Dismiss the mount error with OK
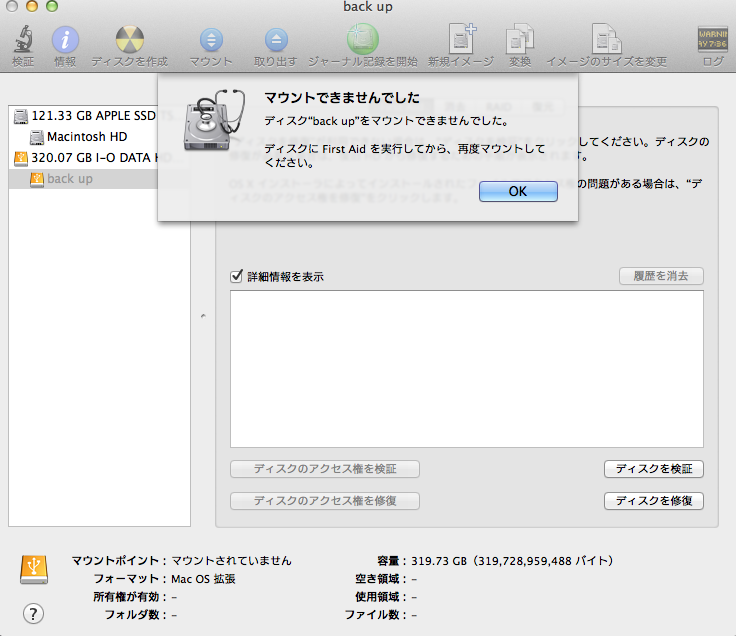Screen dimensions: 736x636 coord(518,192)
